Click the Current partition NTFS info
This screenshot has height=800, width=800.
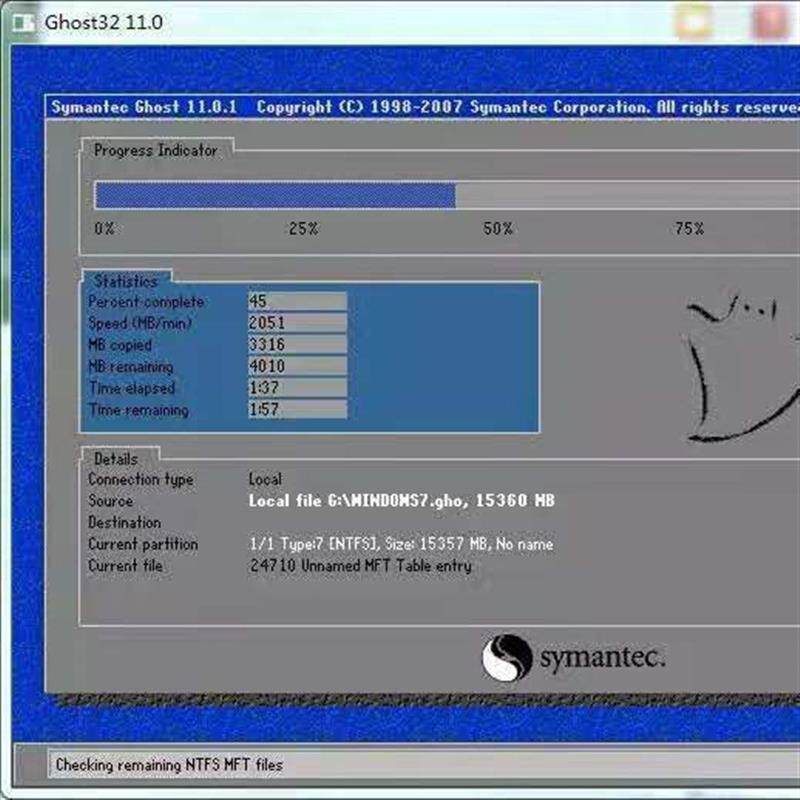[402, 544]
